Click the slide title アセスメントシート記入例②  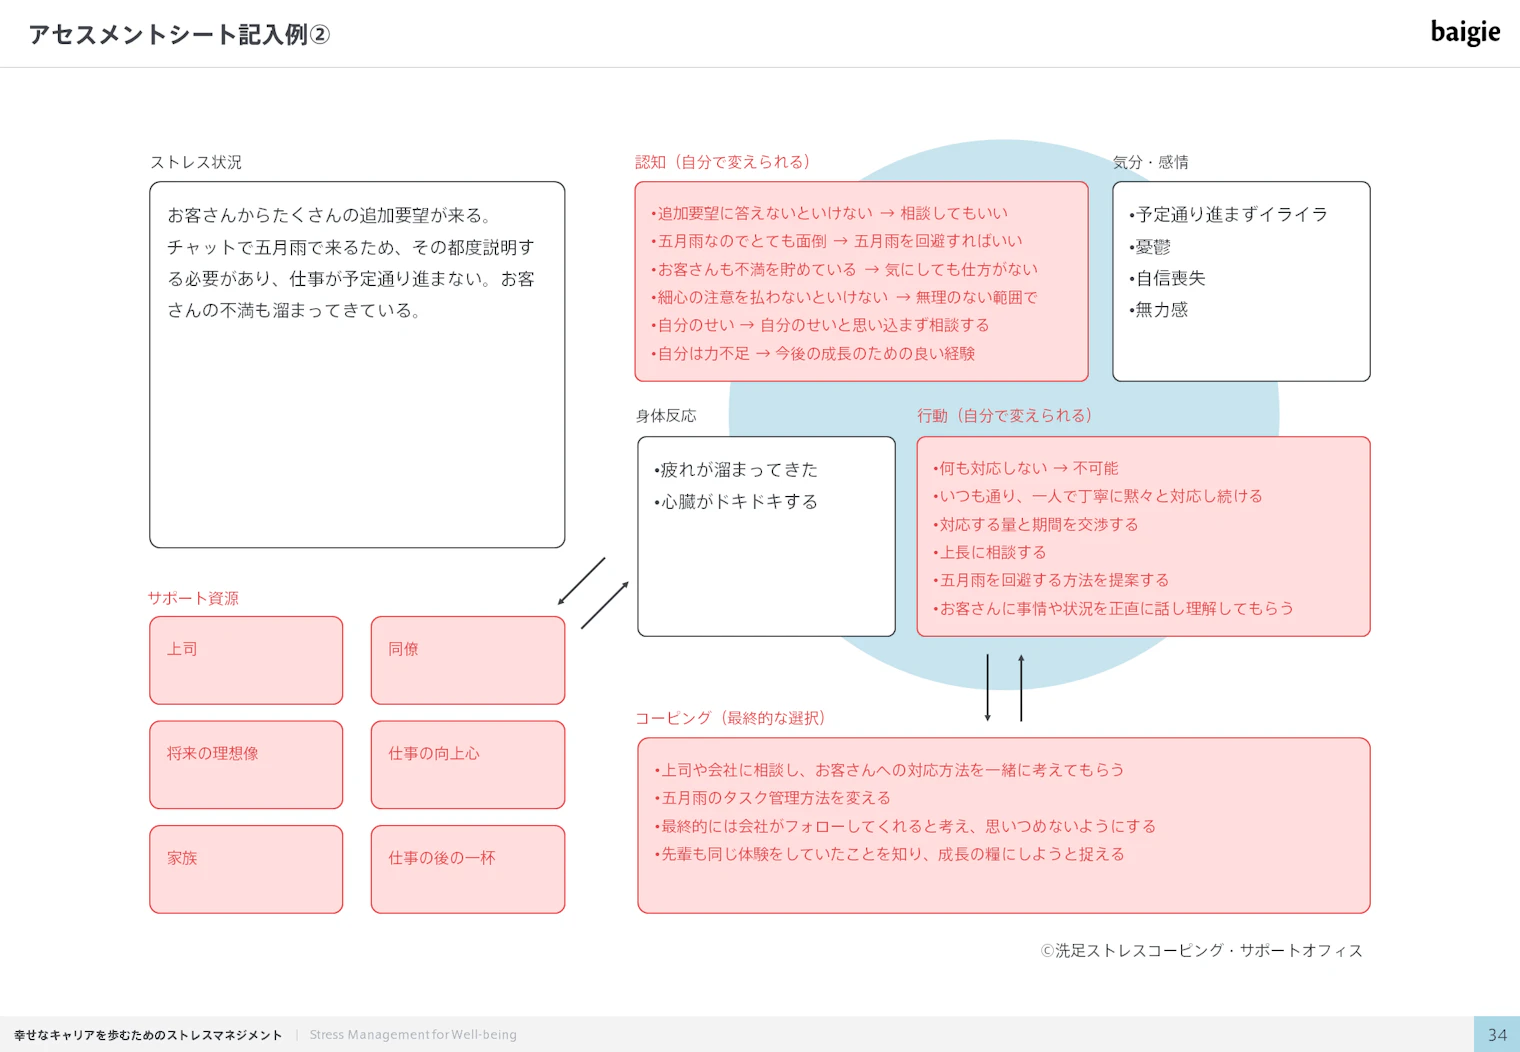tap(179, 34)
